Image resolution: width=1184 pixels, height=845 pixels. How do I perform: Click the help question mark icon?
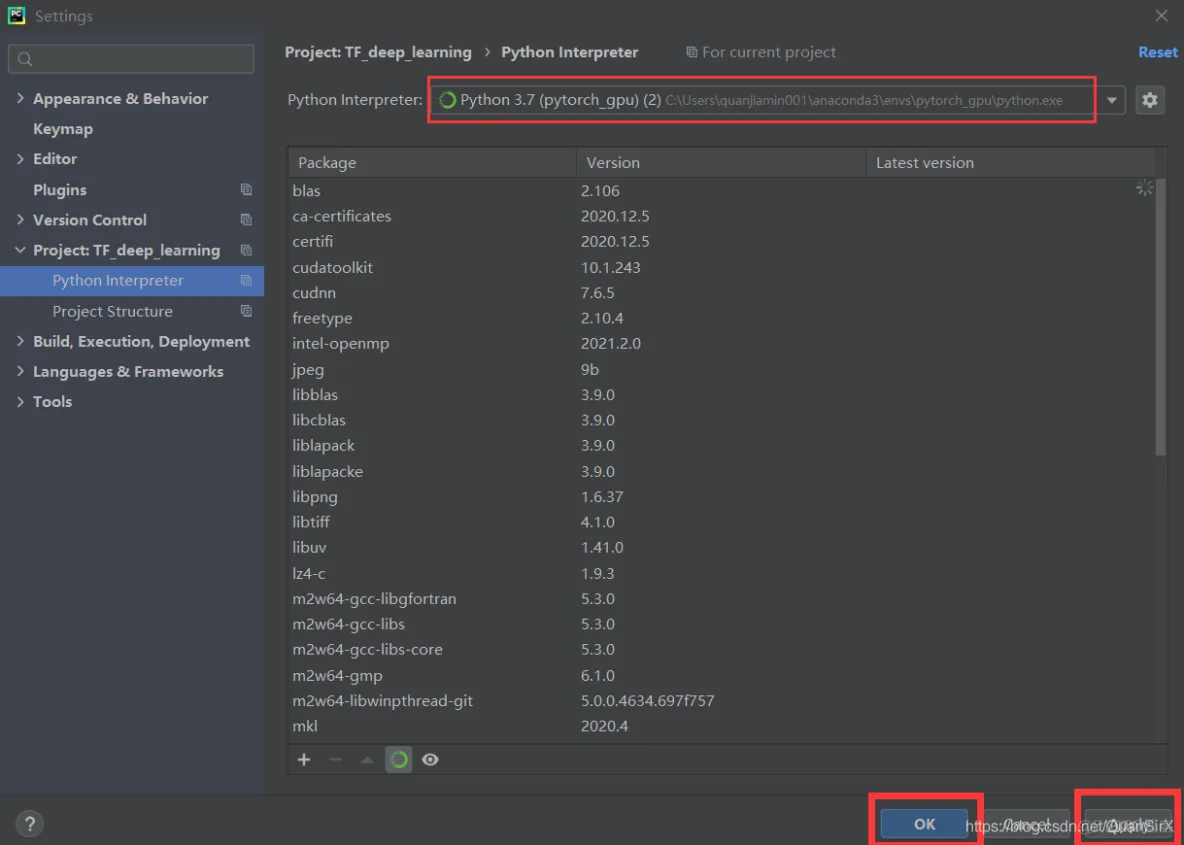click(x=29, y=823)
